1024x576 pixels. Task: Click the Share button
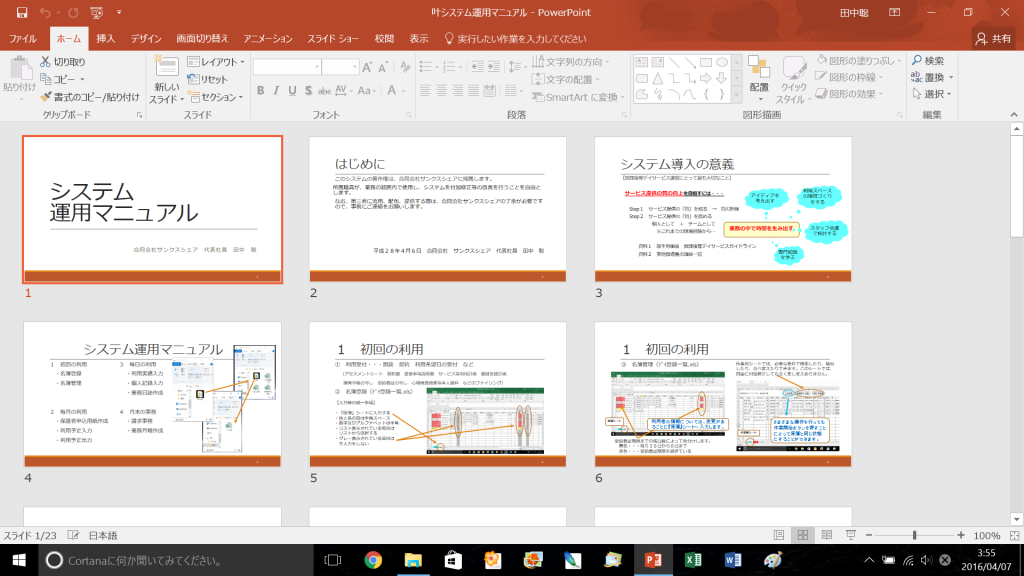993,39
